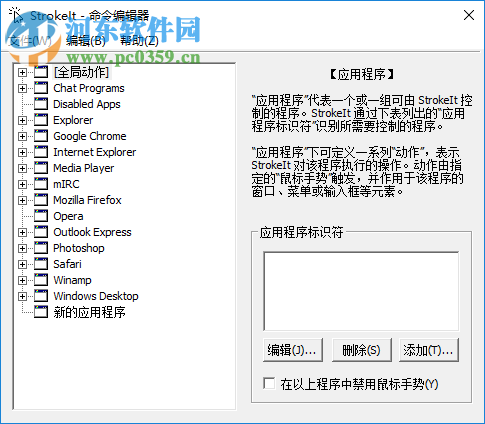Screen dimensions: 485x424
Task: Click the window icon beside Opera
Action: coord(41,216)
